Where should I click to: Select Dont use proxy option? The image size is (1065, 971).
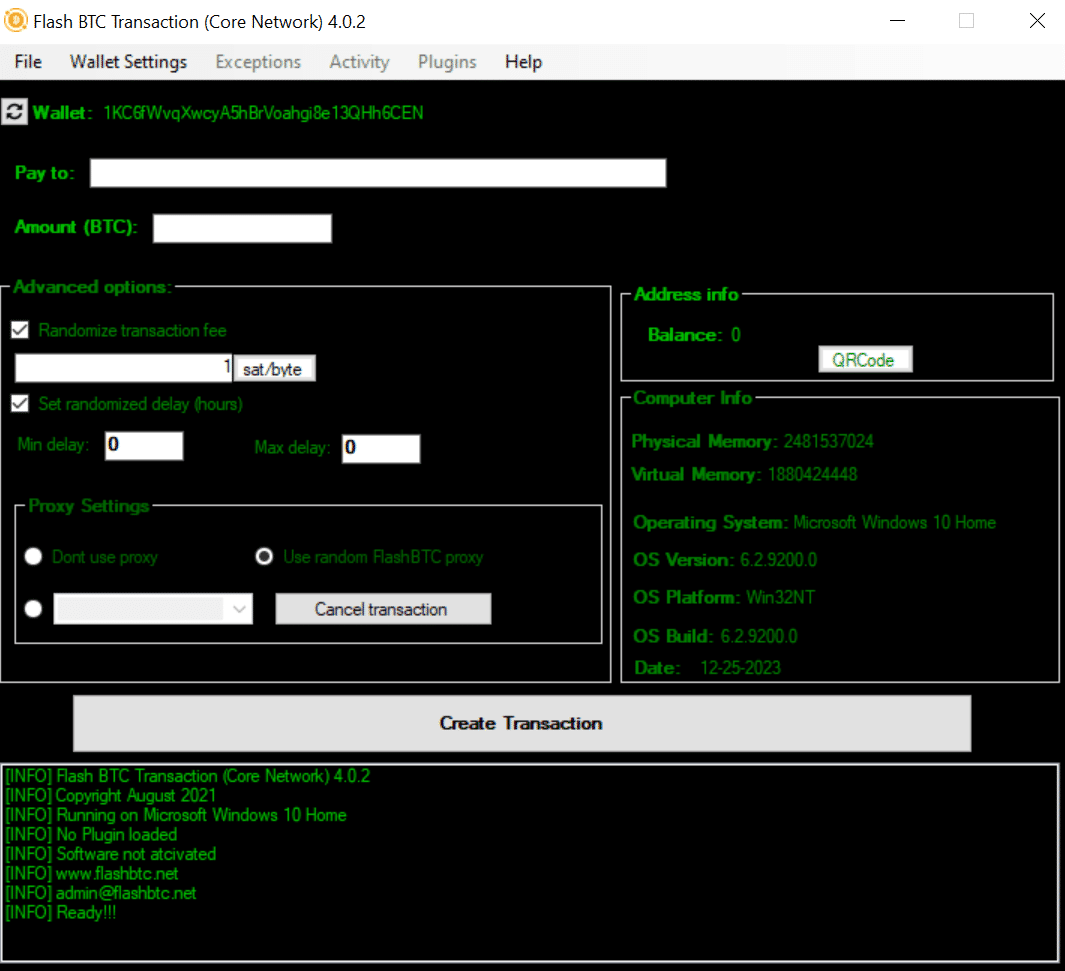[33, 557]
